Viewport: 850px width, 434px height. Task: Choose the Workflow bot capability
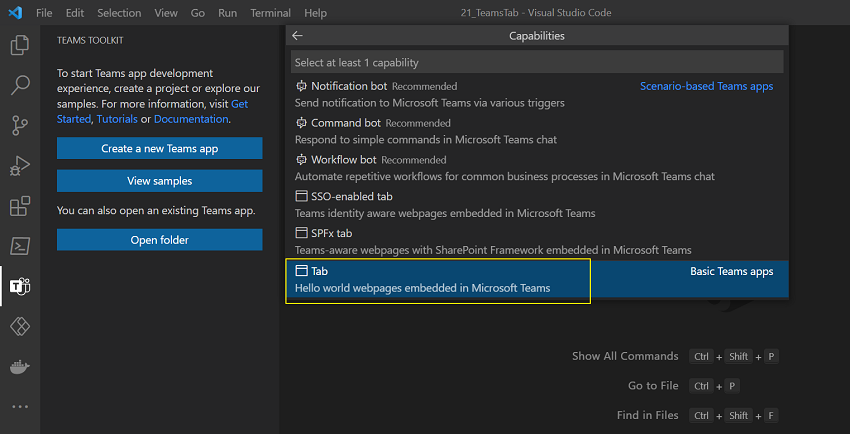(x=537, y=167)
